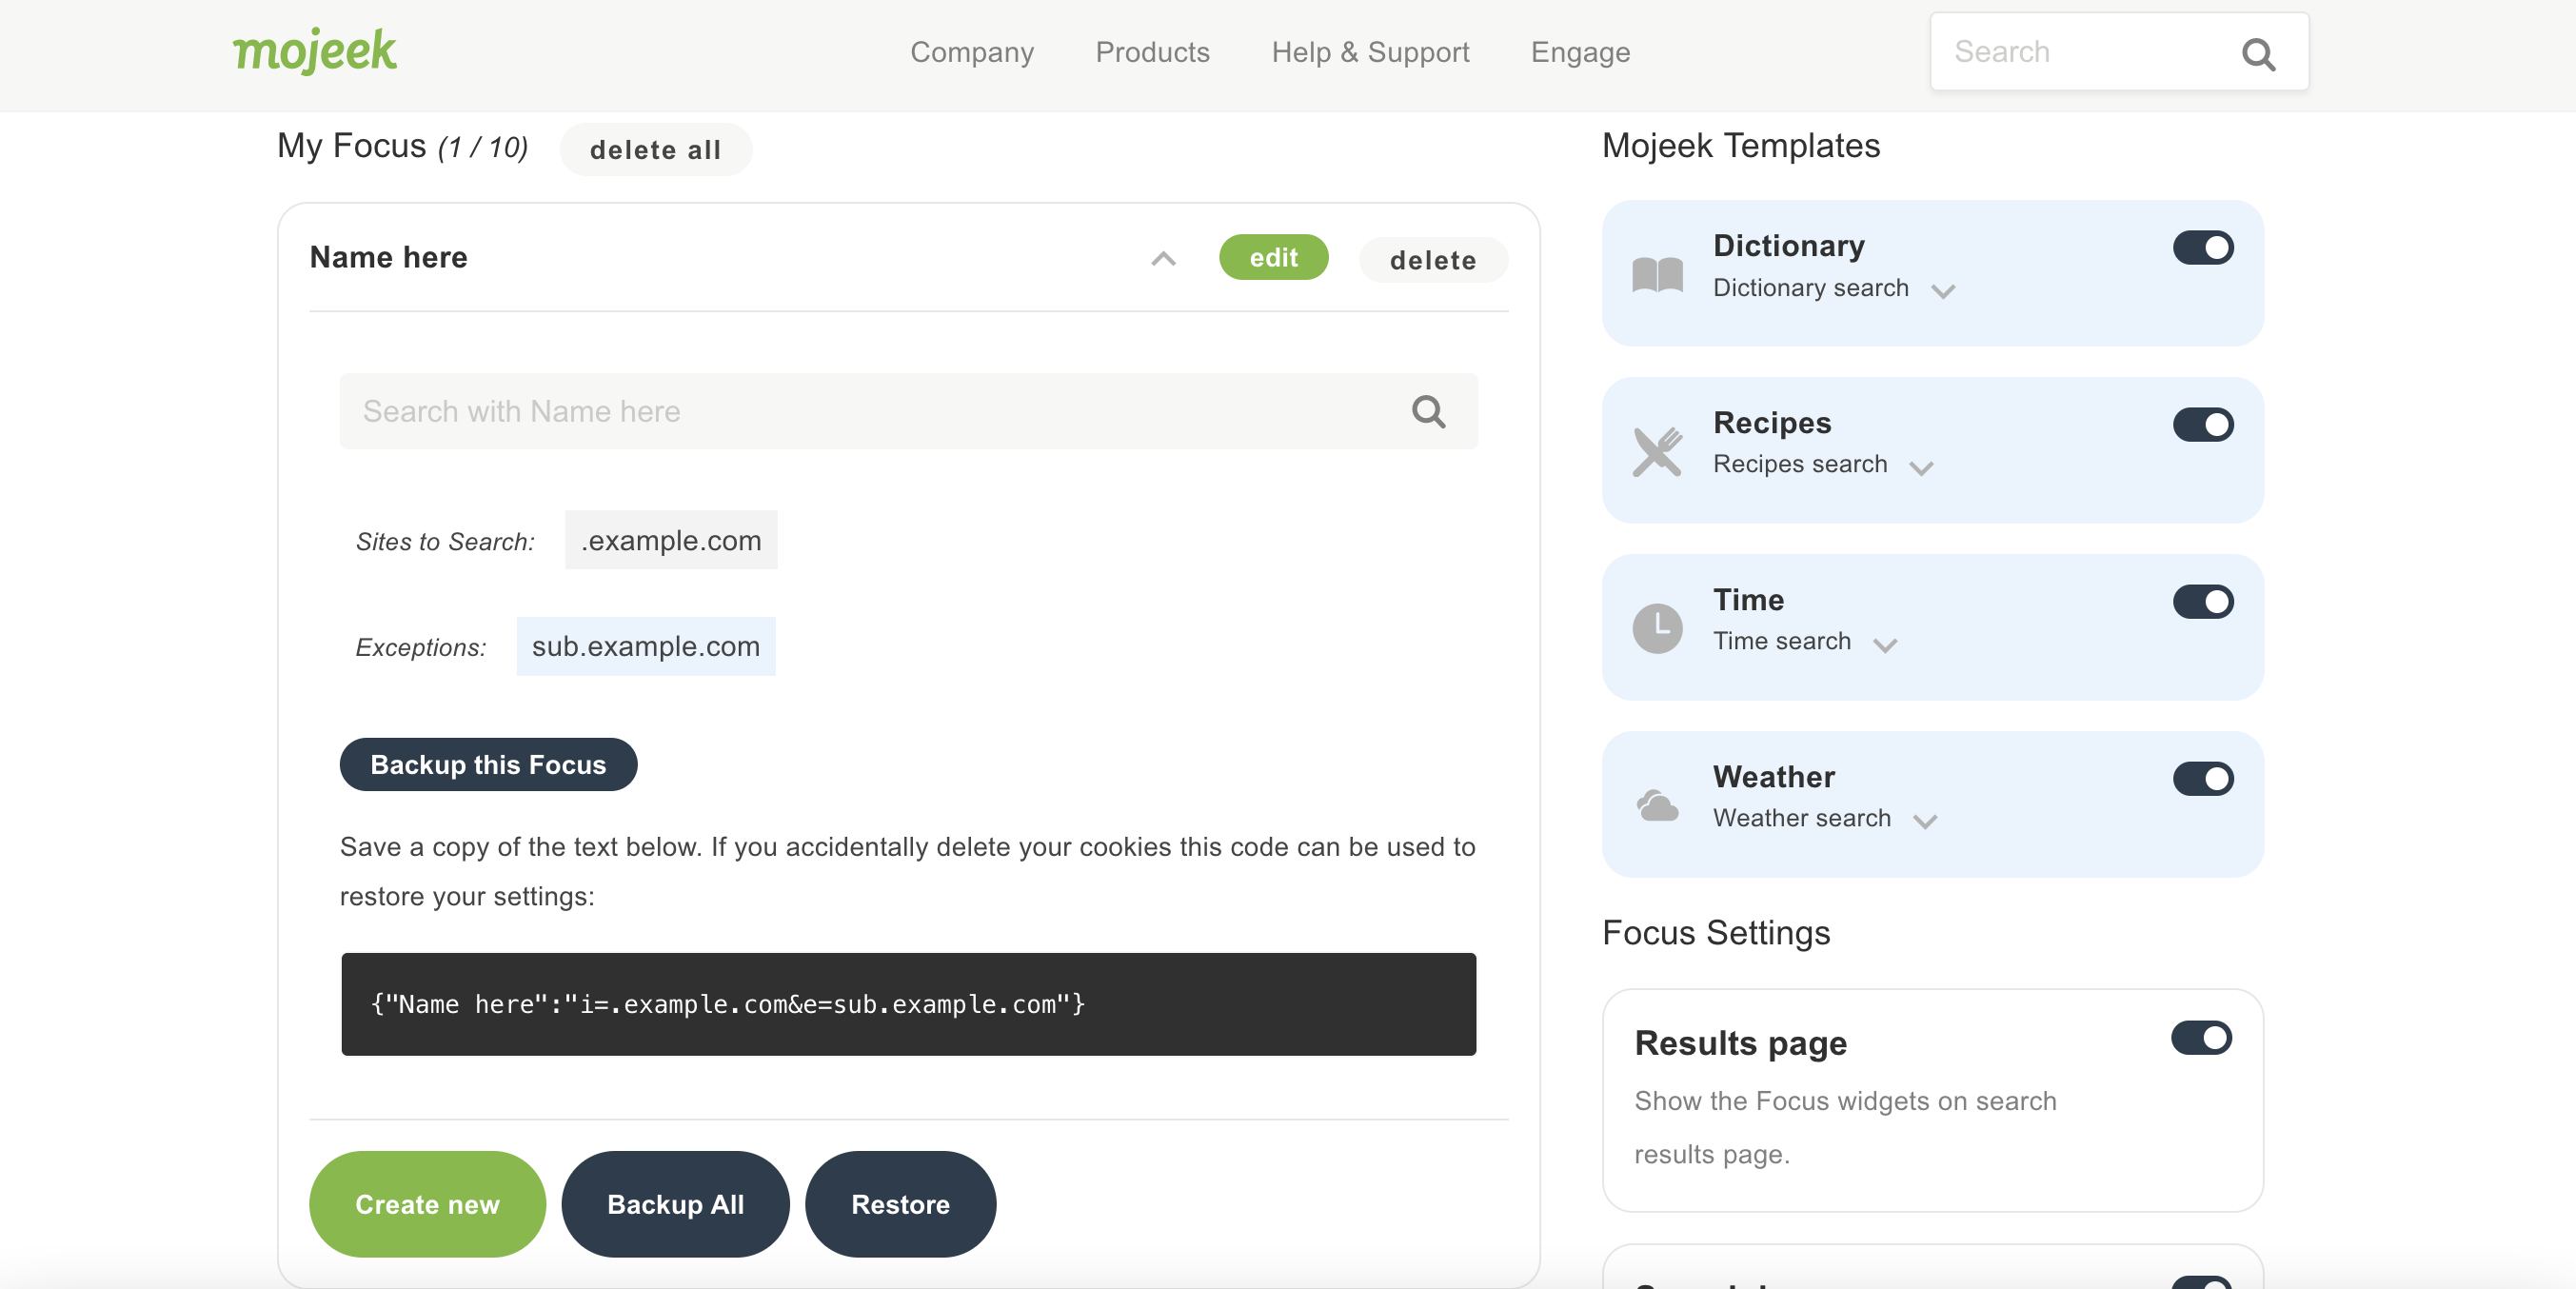Toggle the Recipes template switch

coord(2202,424)
